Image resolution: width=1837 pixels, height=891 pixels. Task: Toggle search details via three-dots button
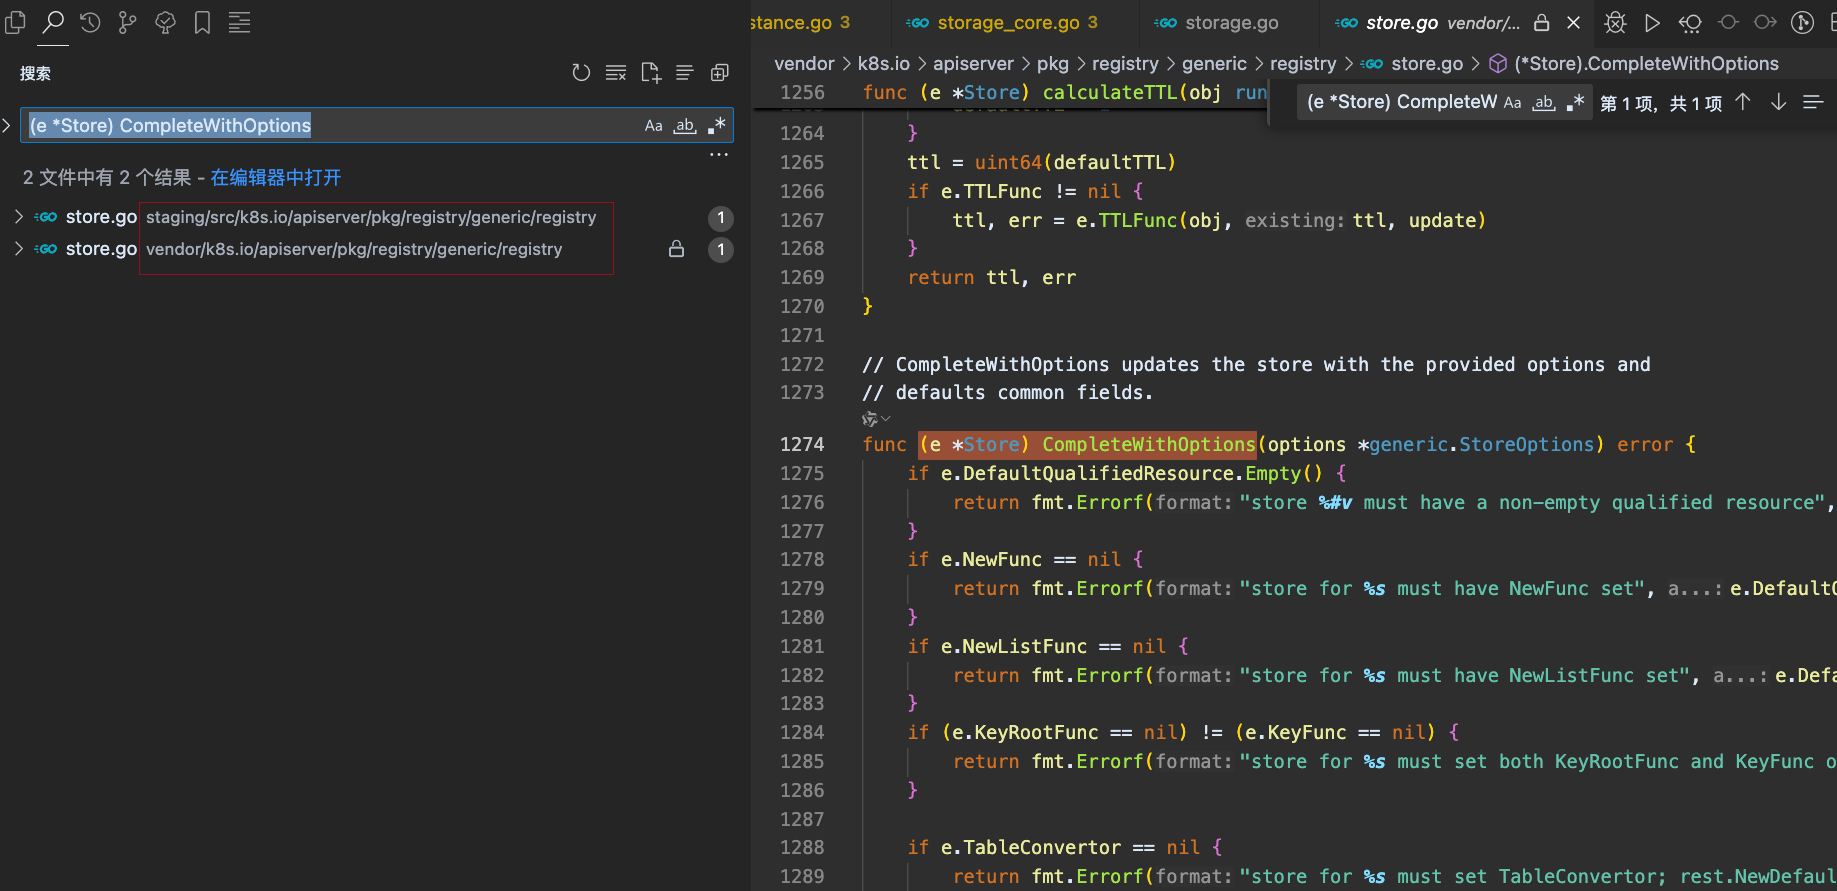(719, 155)
